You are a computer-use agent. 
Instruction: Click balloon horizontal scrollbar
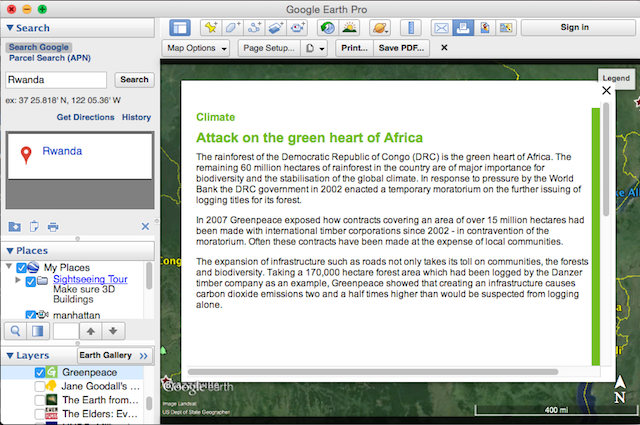[373, 372]
